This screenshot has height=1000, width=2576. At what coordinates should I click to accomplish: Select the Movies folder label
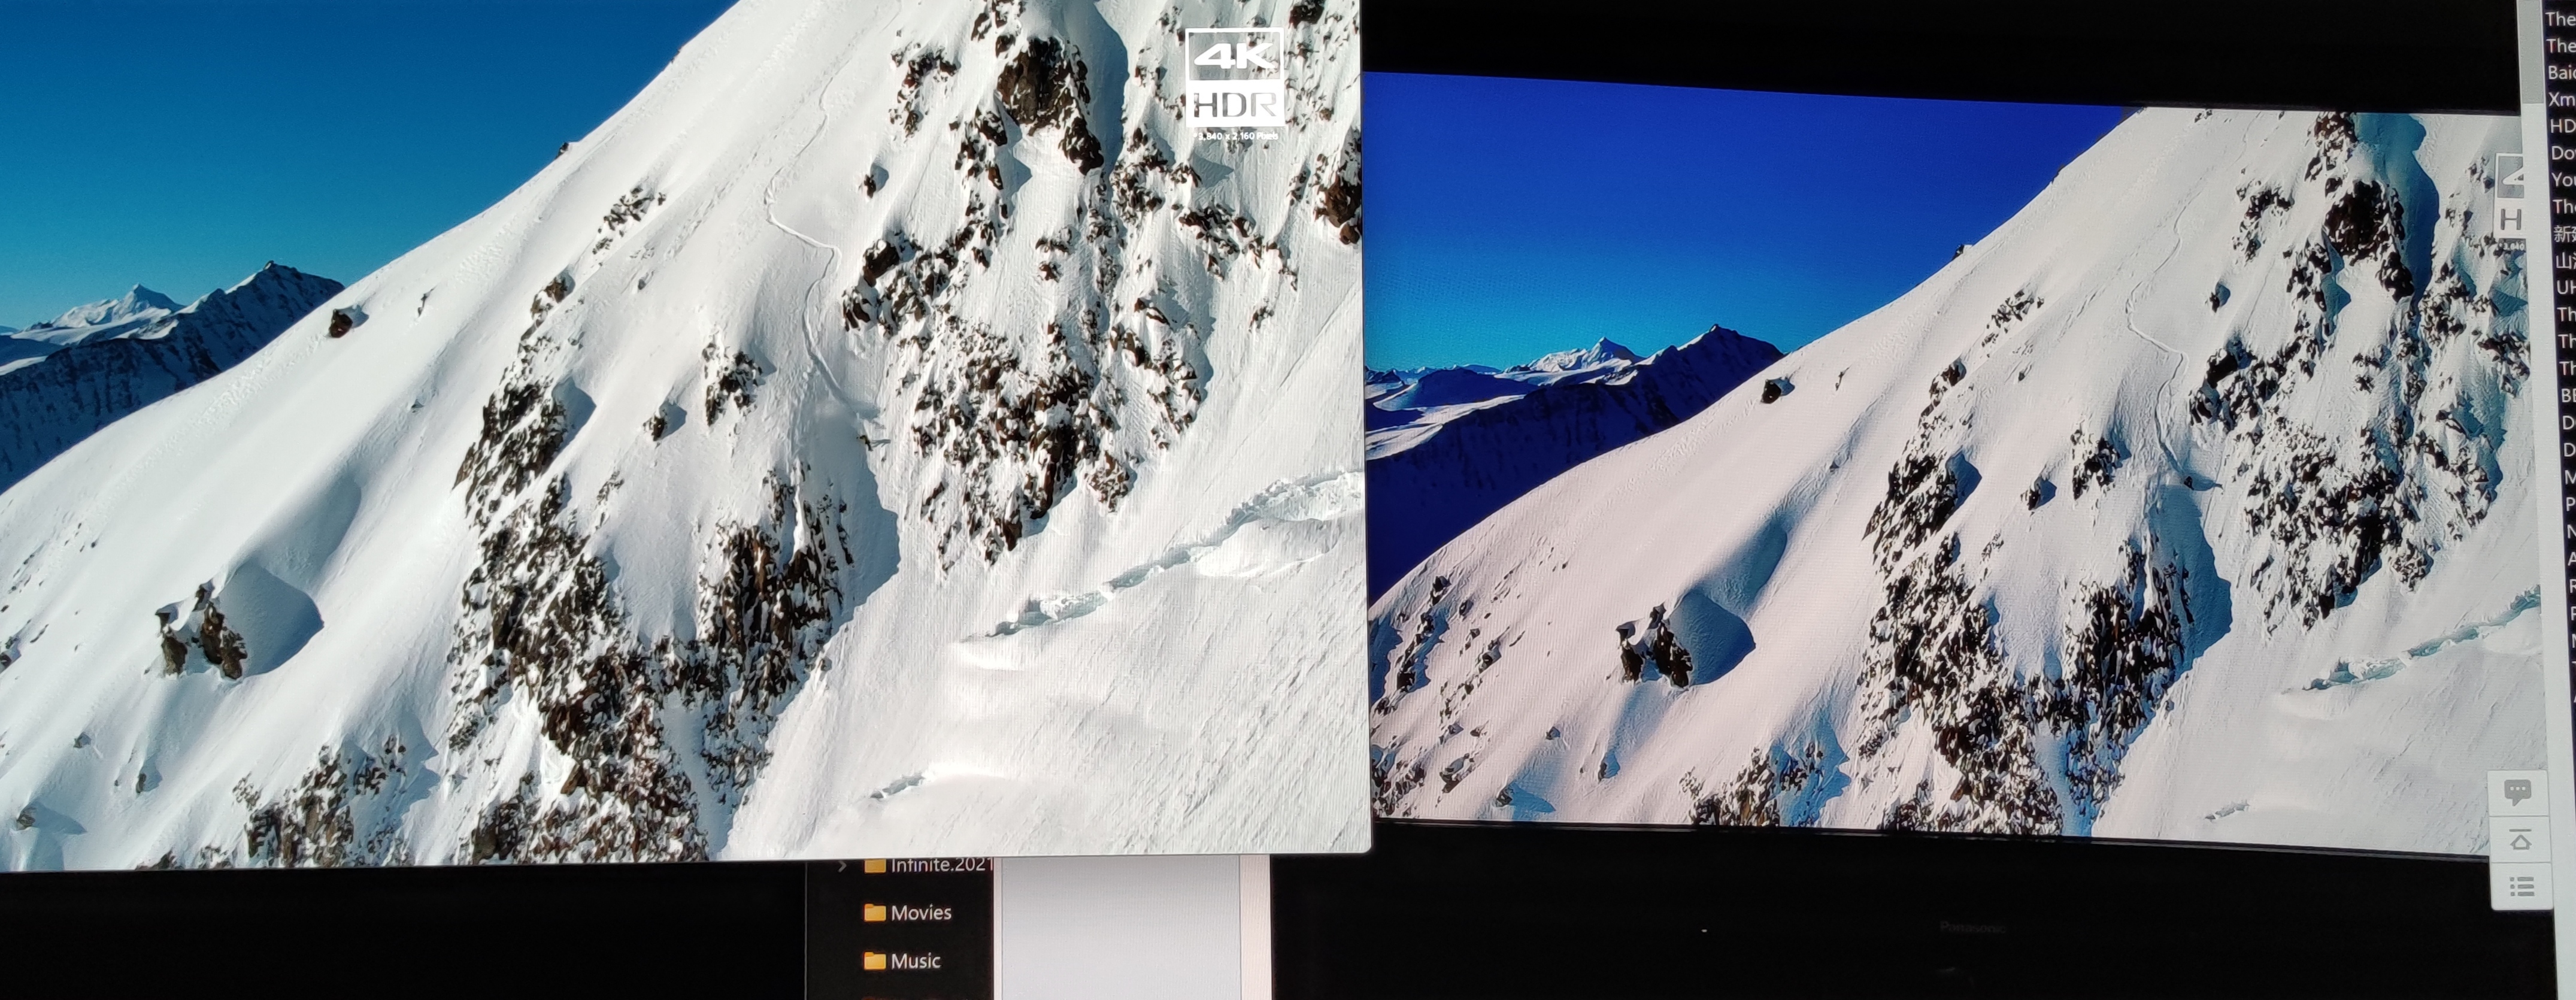920,912
